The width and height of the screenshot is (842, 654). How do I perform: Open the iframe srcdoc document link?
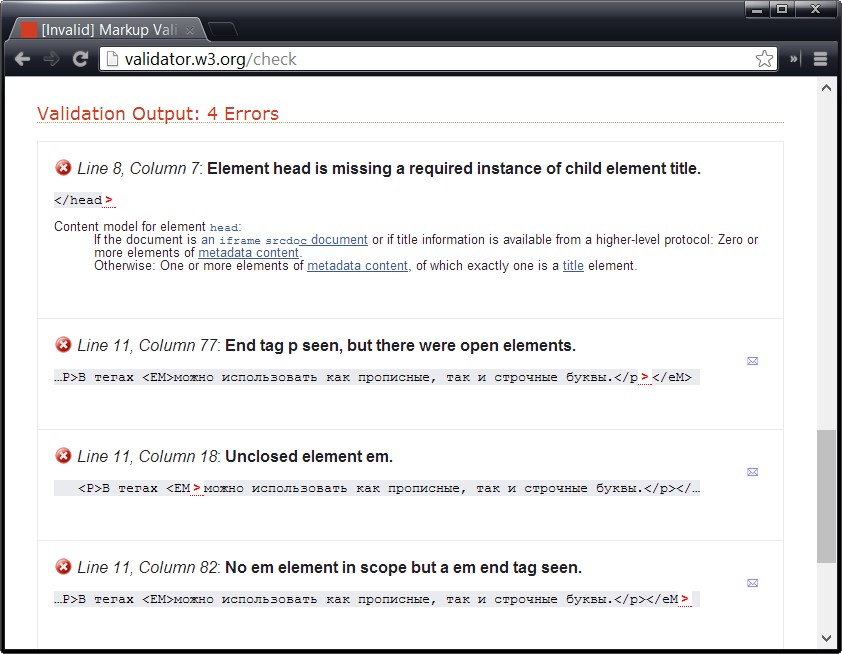pyautogui.click(x=285, y=239)
